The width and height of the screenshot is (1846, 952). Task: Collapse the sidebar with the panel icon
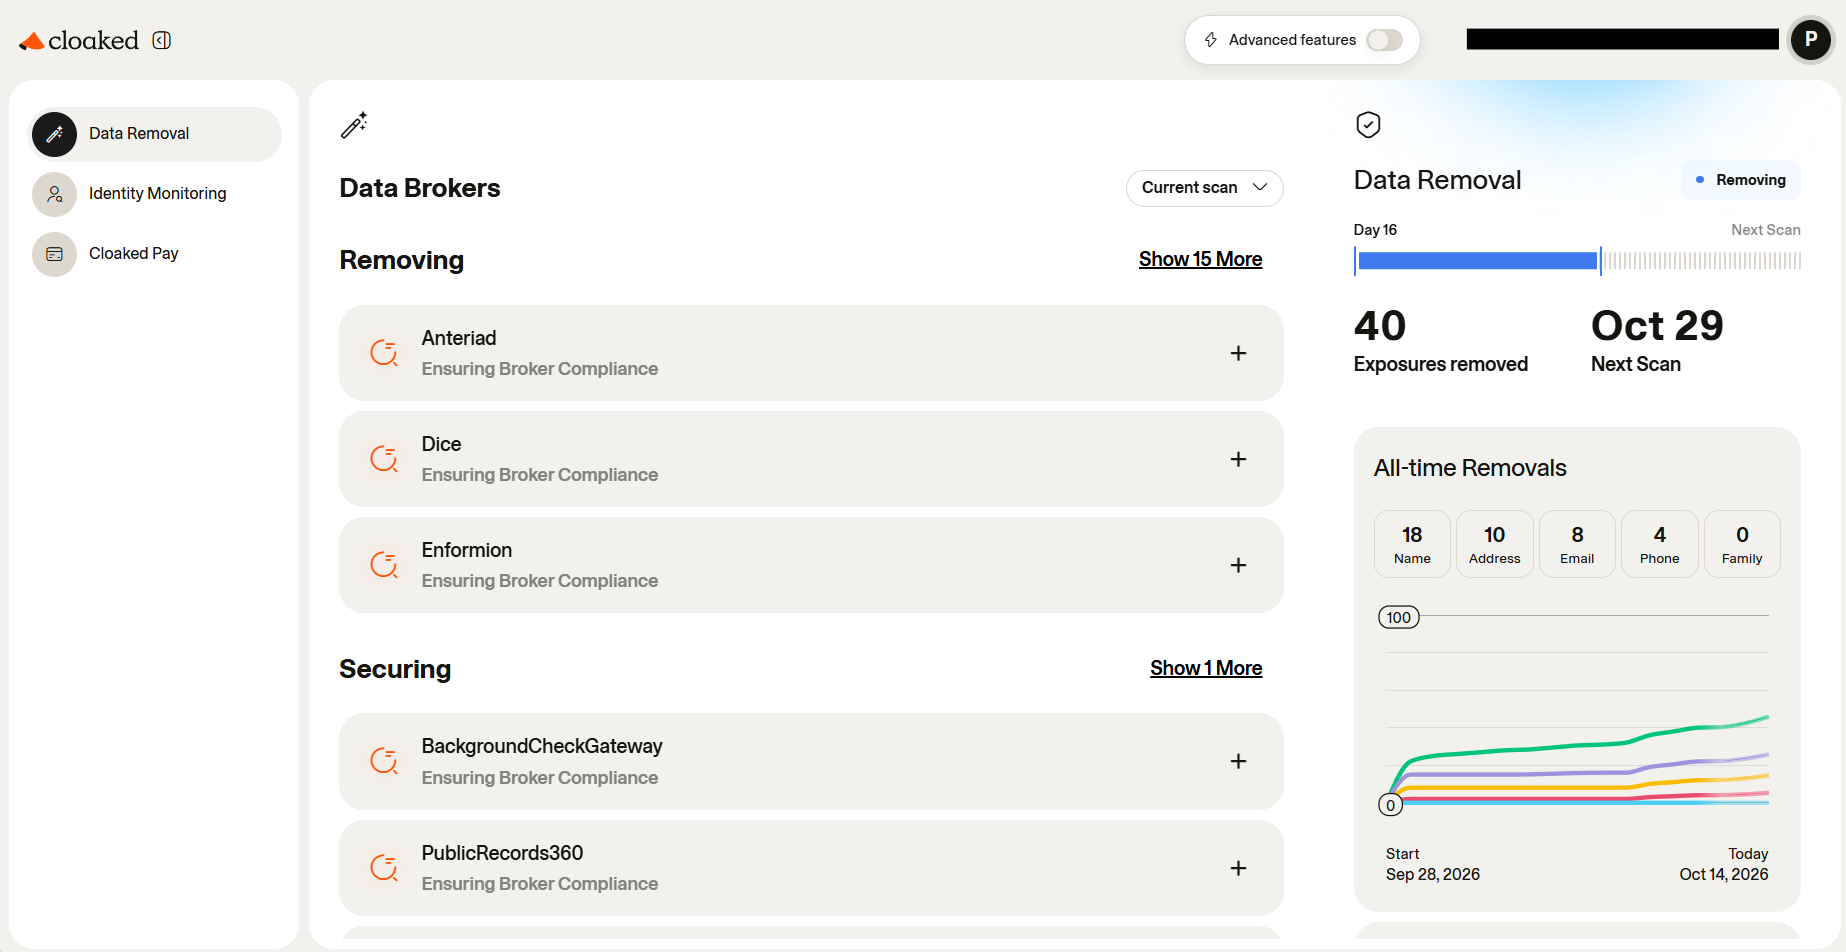(x=162, y=40)
